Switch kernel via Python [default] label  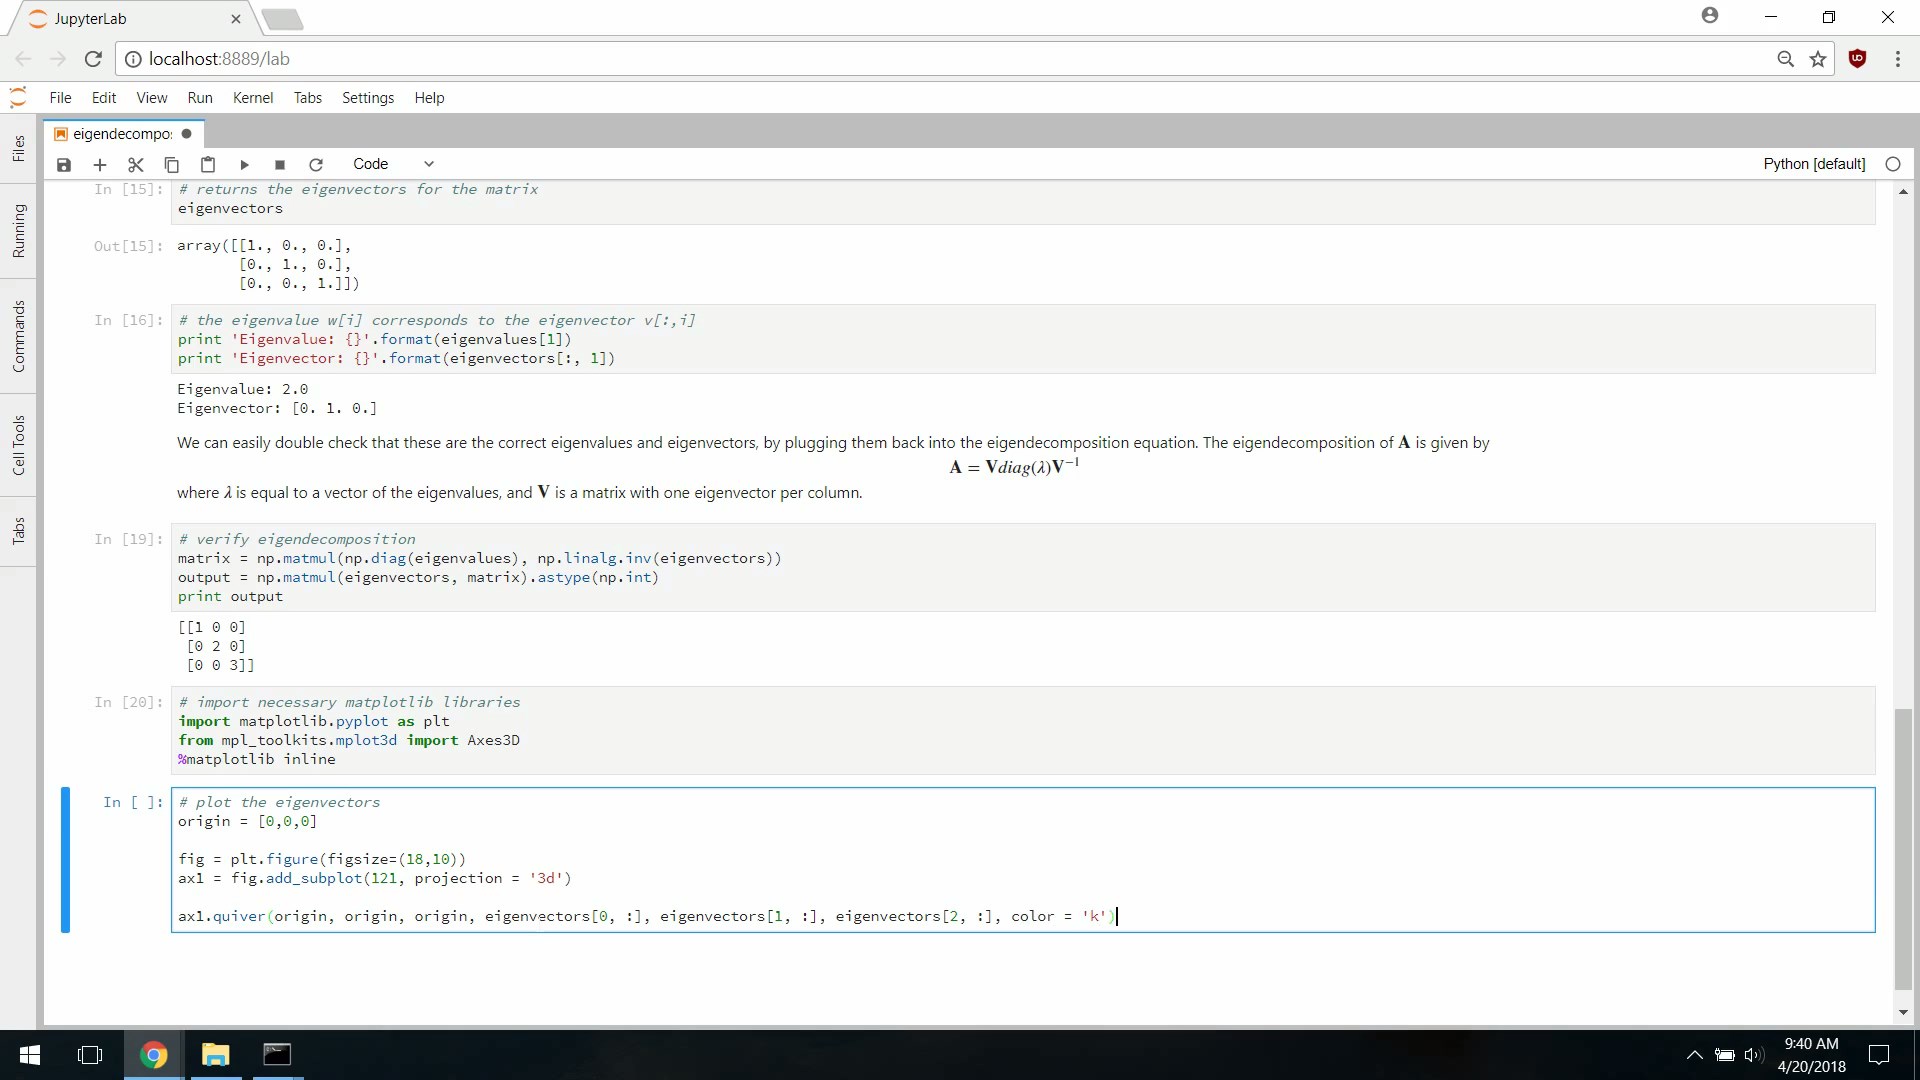click(x=1814, y=164)
